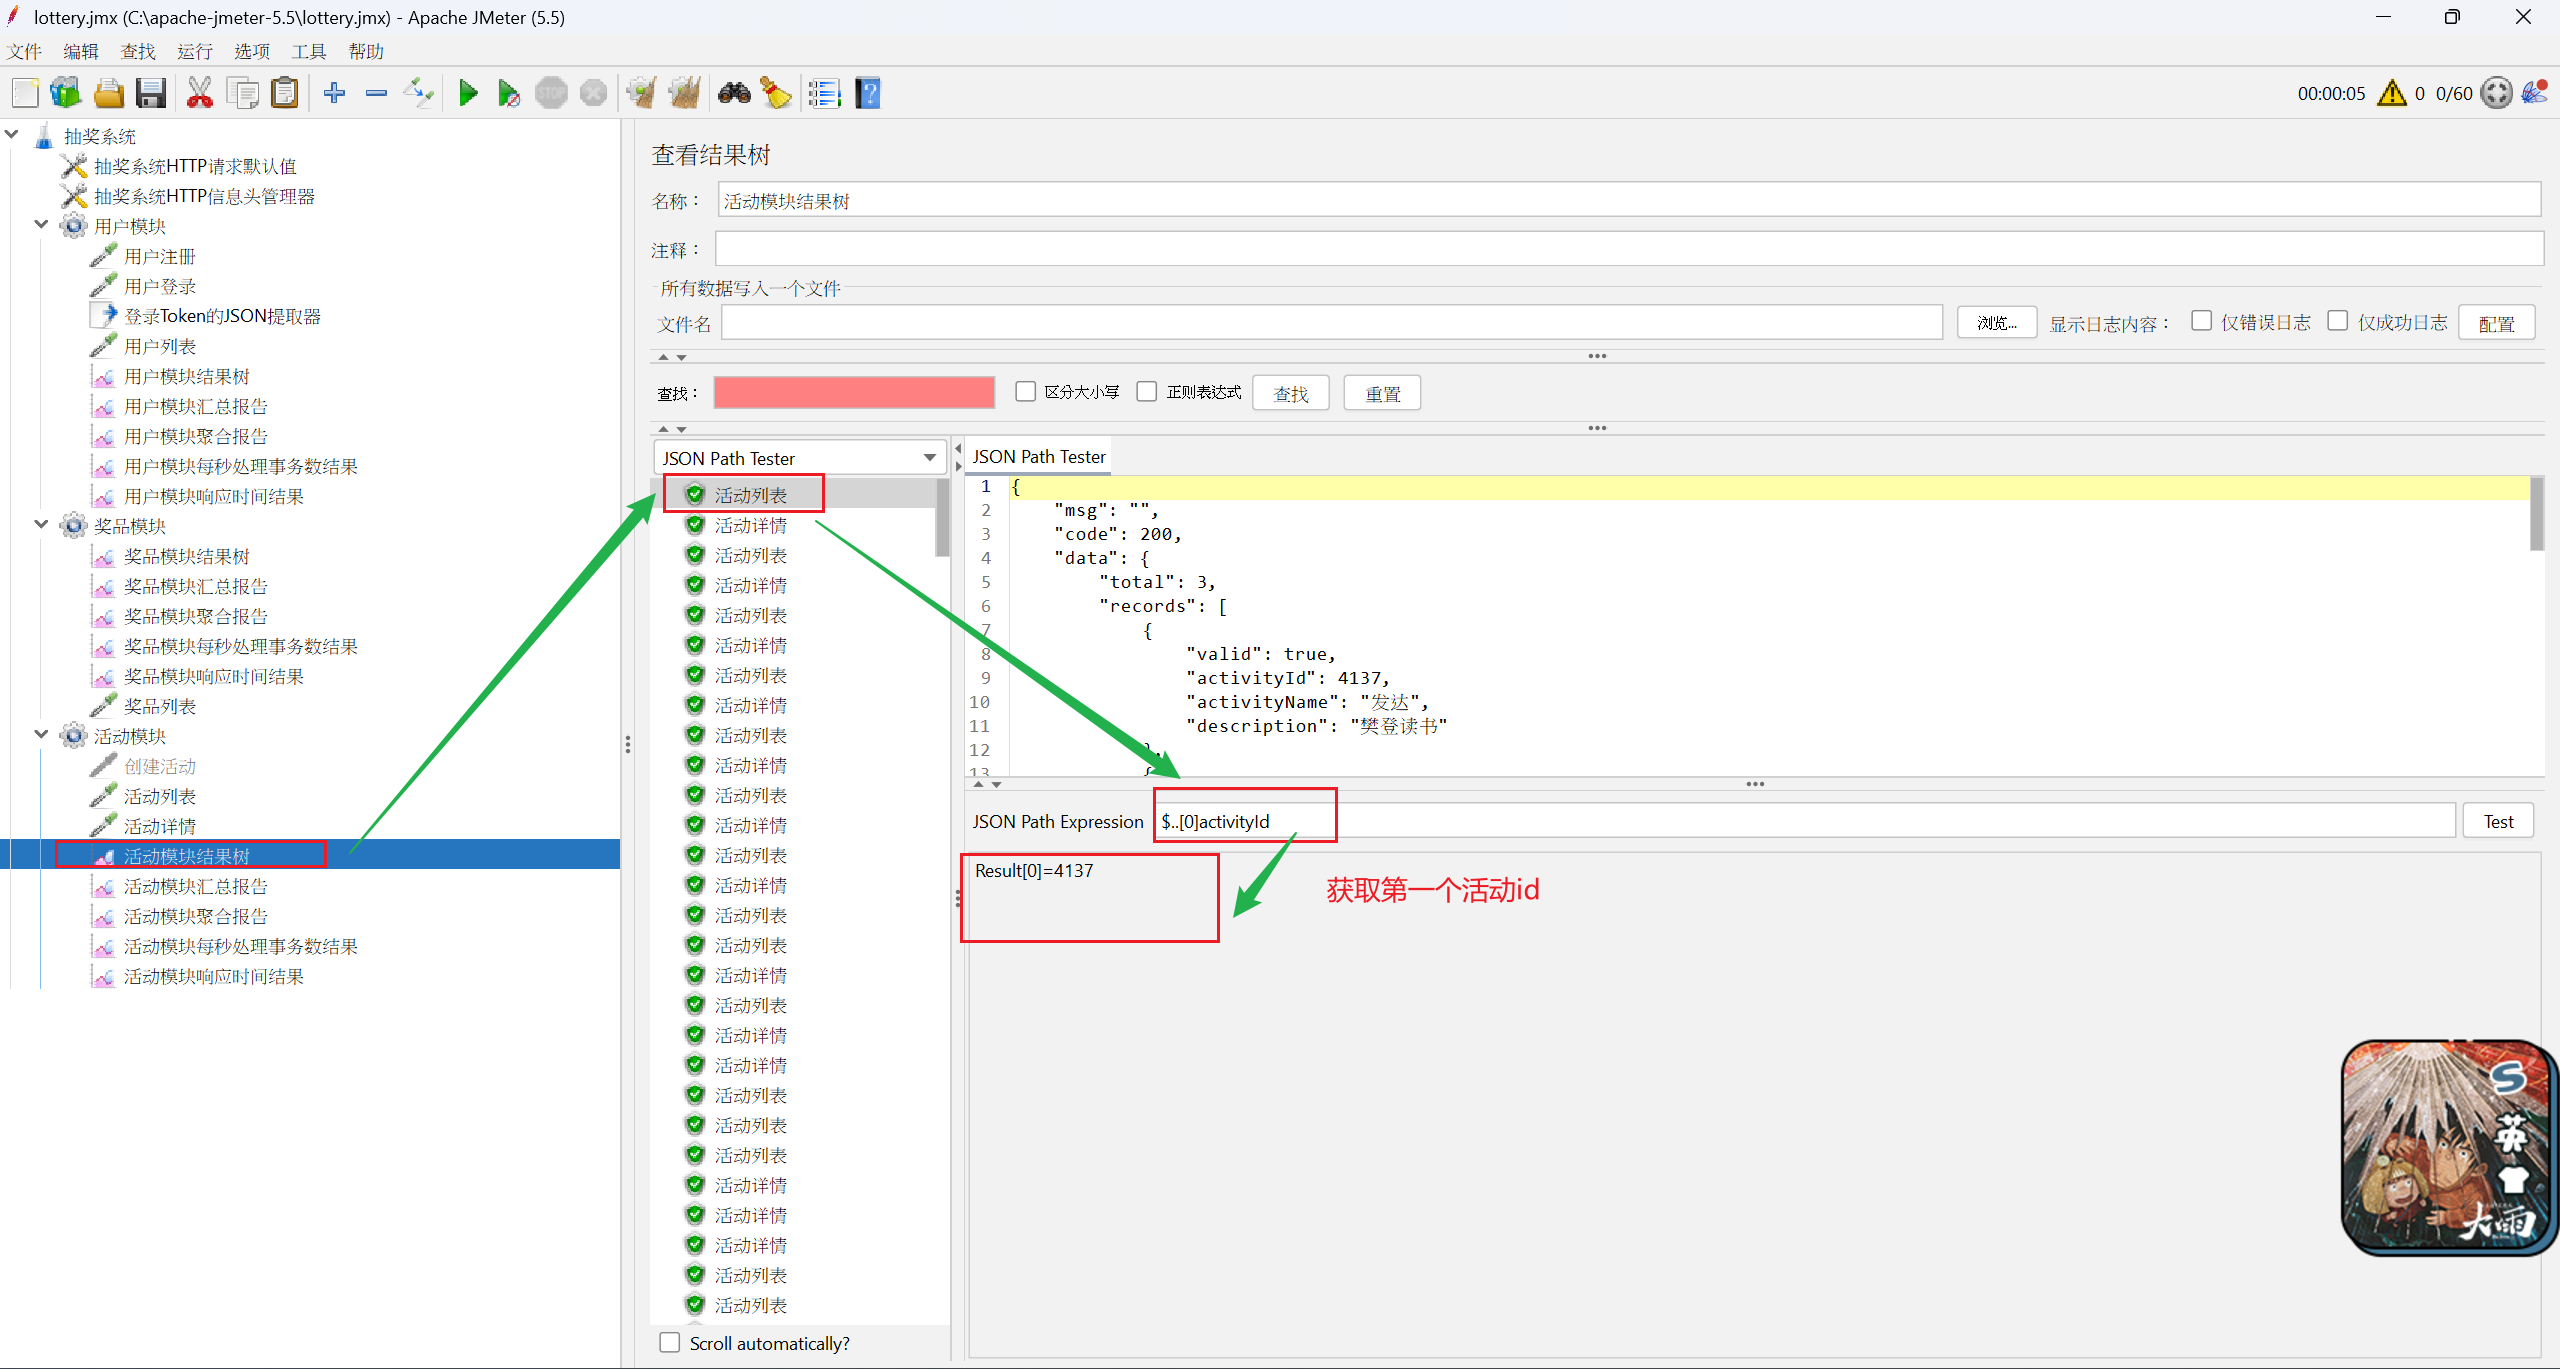Click the blue Help question-mark icon
2560x1369 pixels.
868,94
